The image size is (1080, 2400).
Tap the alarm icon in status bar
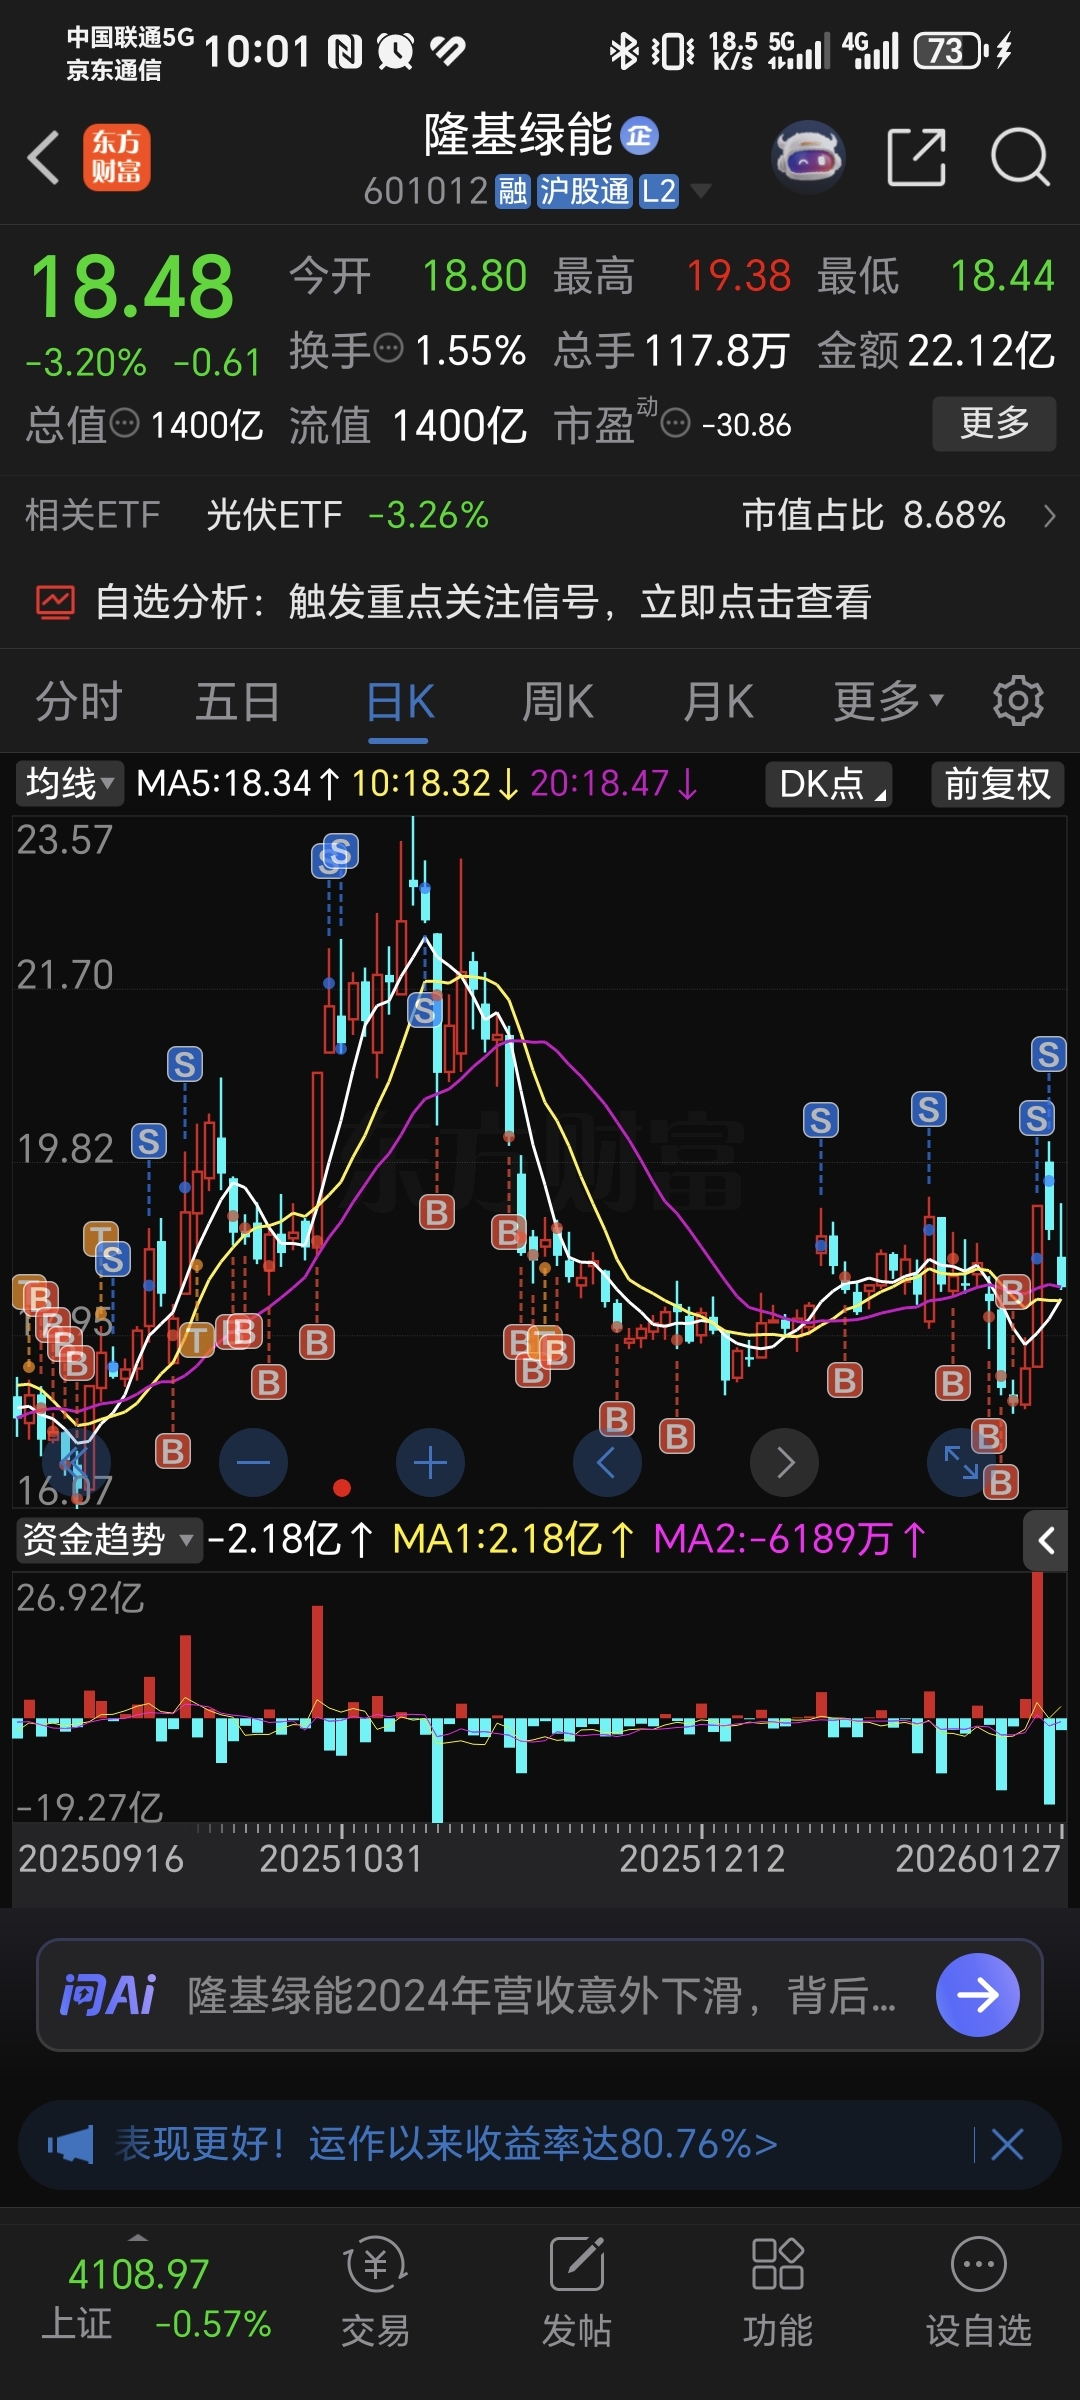[395, 51]
